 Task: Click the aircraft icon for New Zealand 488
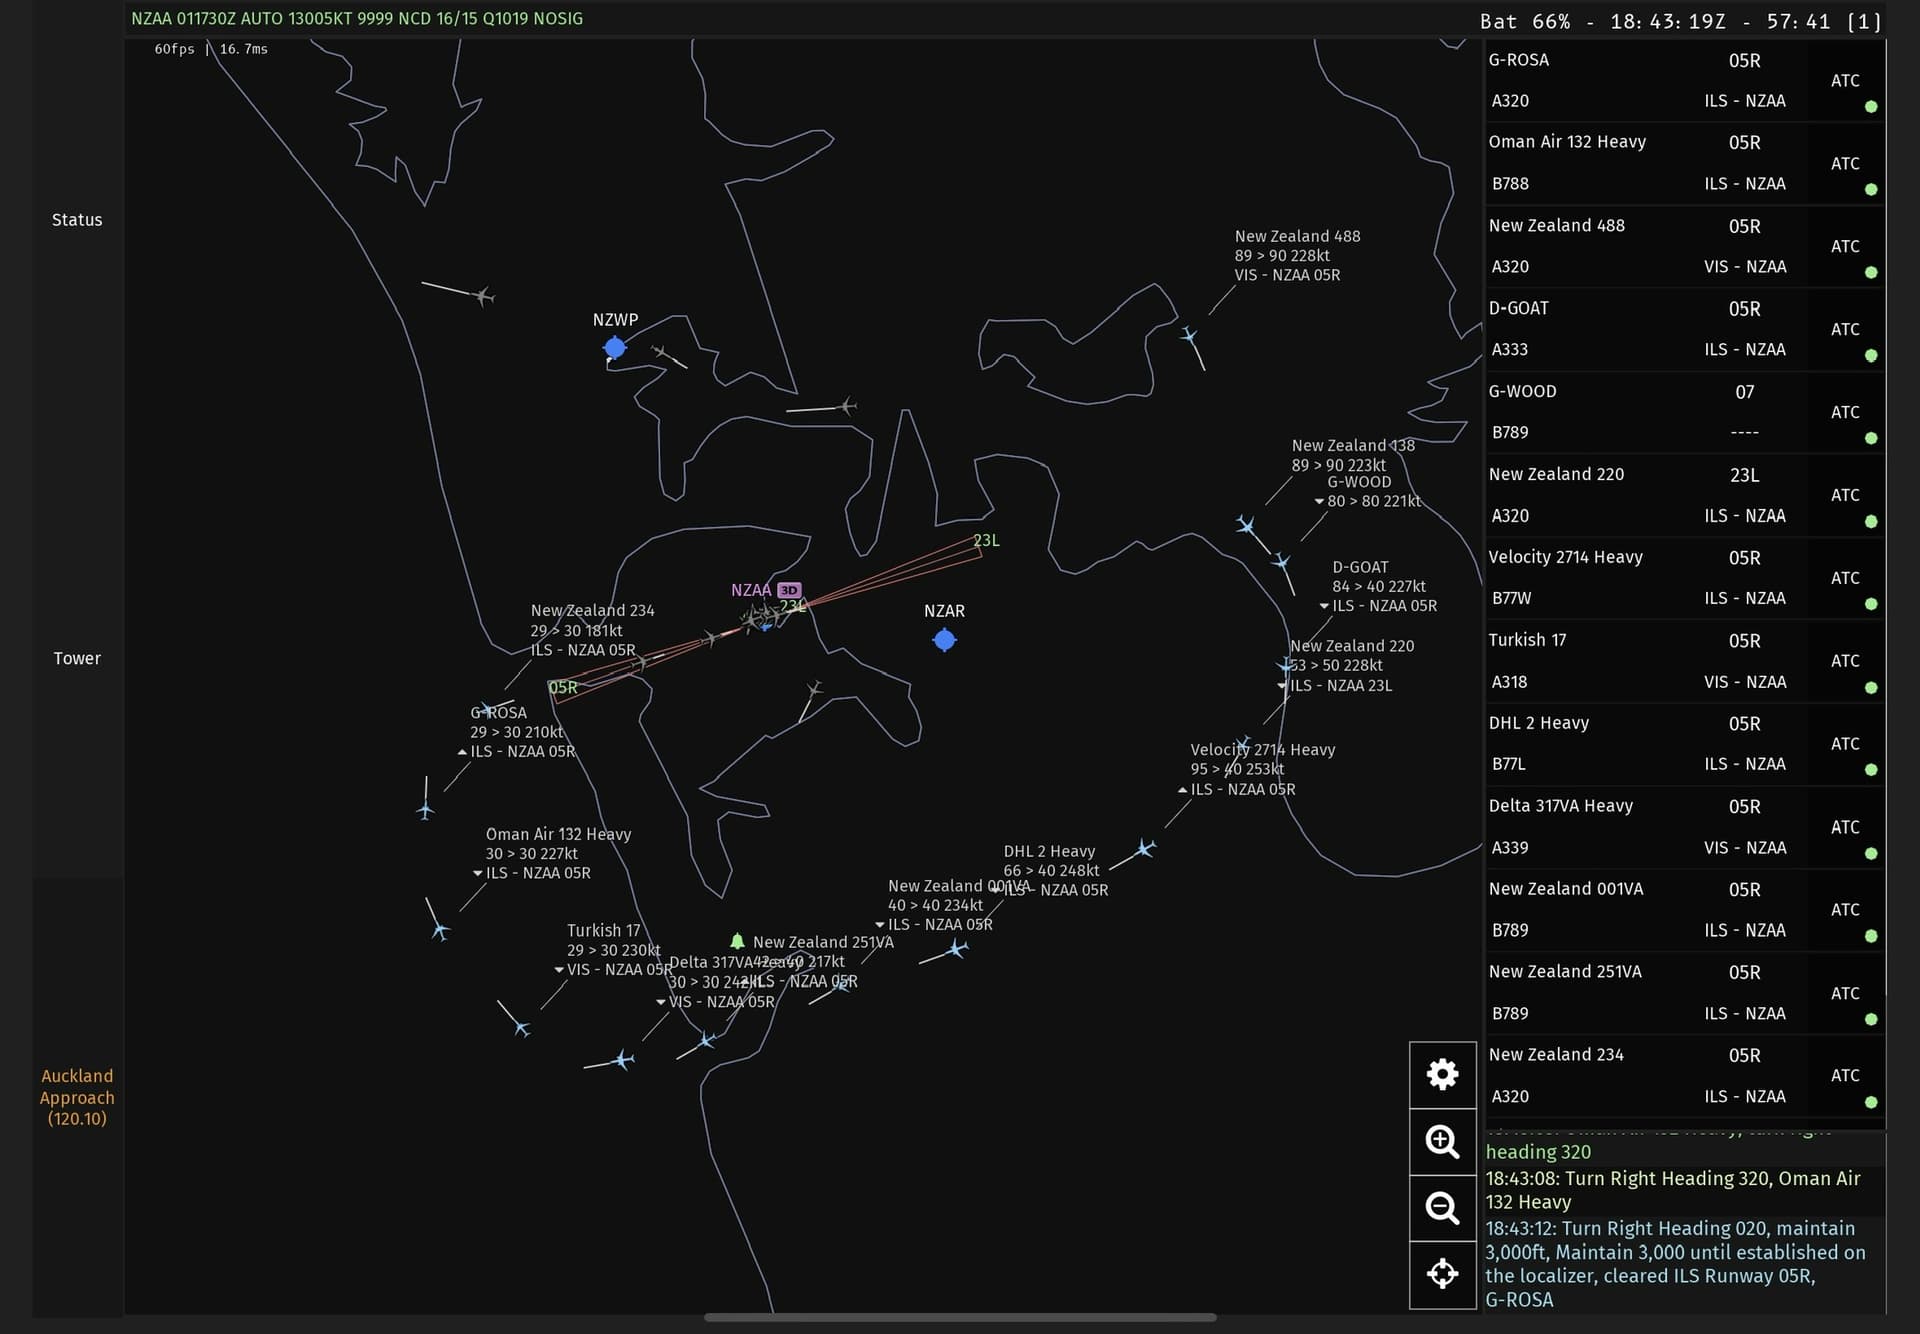point(1189,336)
